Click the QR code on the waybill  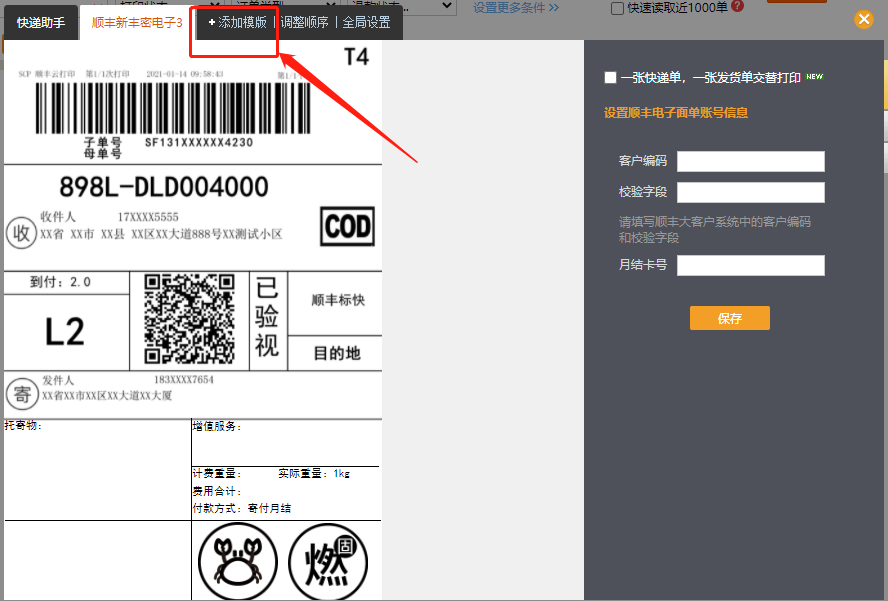pos(189,319)
